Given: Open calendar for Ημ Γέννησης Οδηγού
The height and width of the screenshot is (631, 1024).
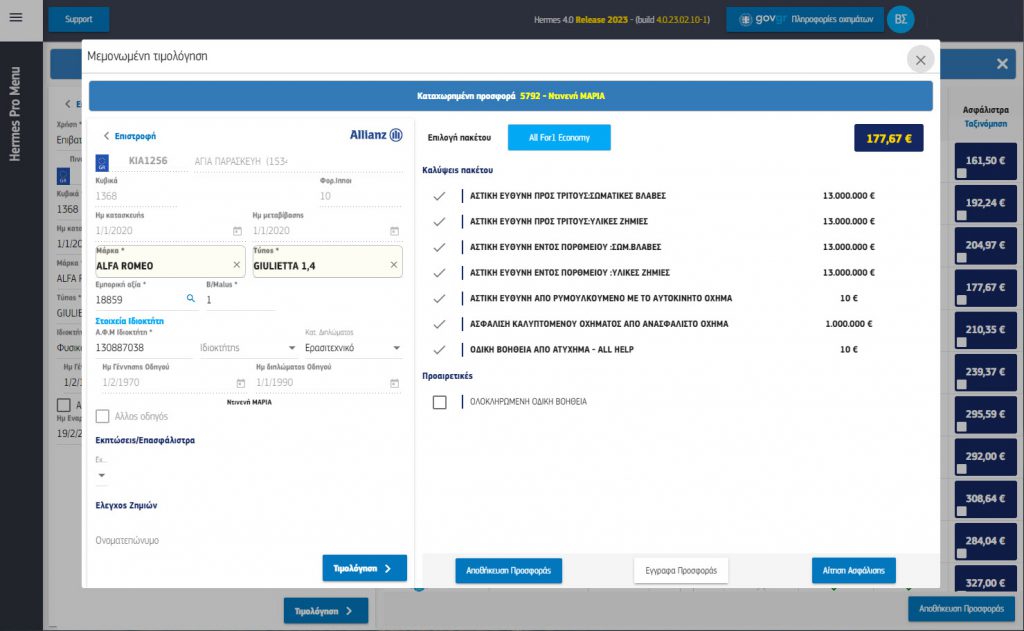Looking at the screenshot, I should click(x=240, y=383).
